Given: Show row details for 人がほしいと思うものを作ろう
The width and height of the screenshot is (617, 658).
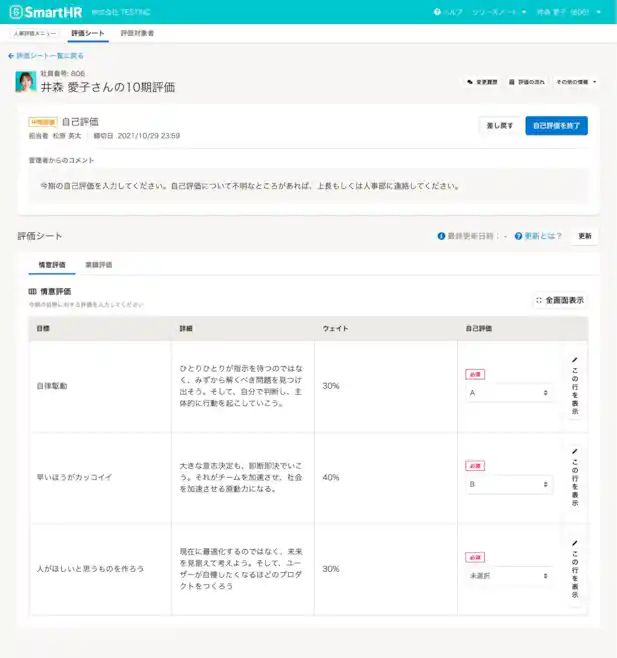Looking at the screenshot, I should (575, 569).
